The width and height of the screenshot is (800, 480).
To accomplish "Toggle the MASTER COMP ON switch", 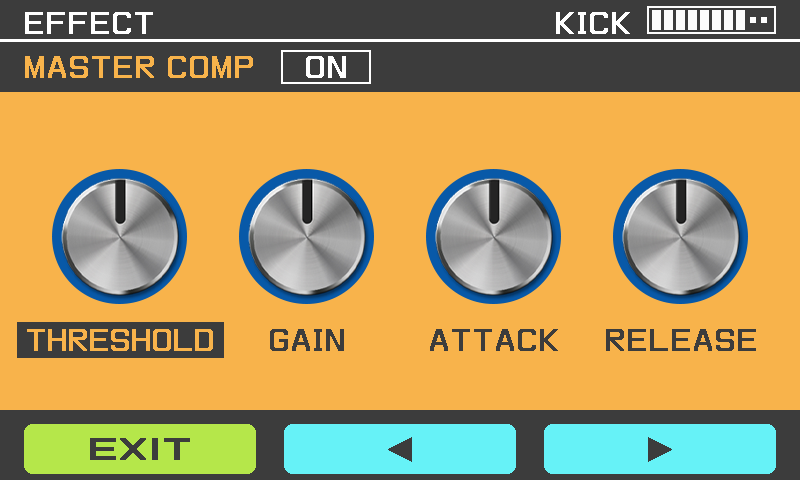I will 326,67.
